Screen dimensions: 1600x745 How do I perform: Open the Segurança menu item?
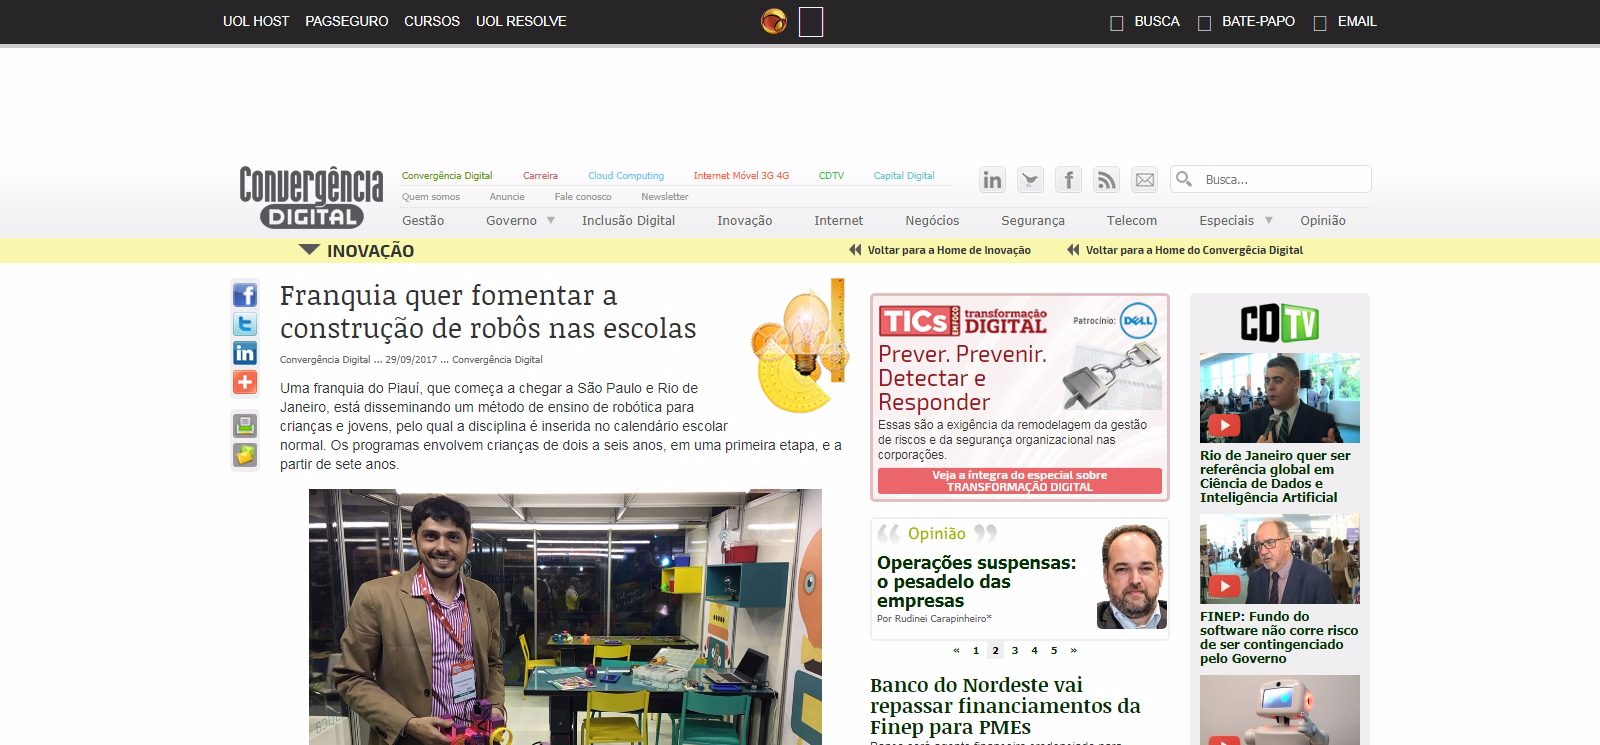coord(1033,221)
